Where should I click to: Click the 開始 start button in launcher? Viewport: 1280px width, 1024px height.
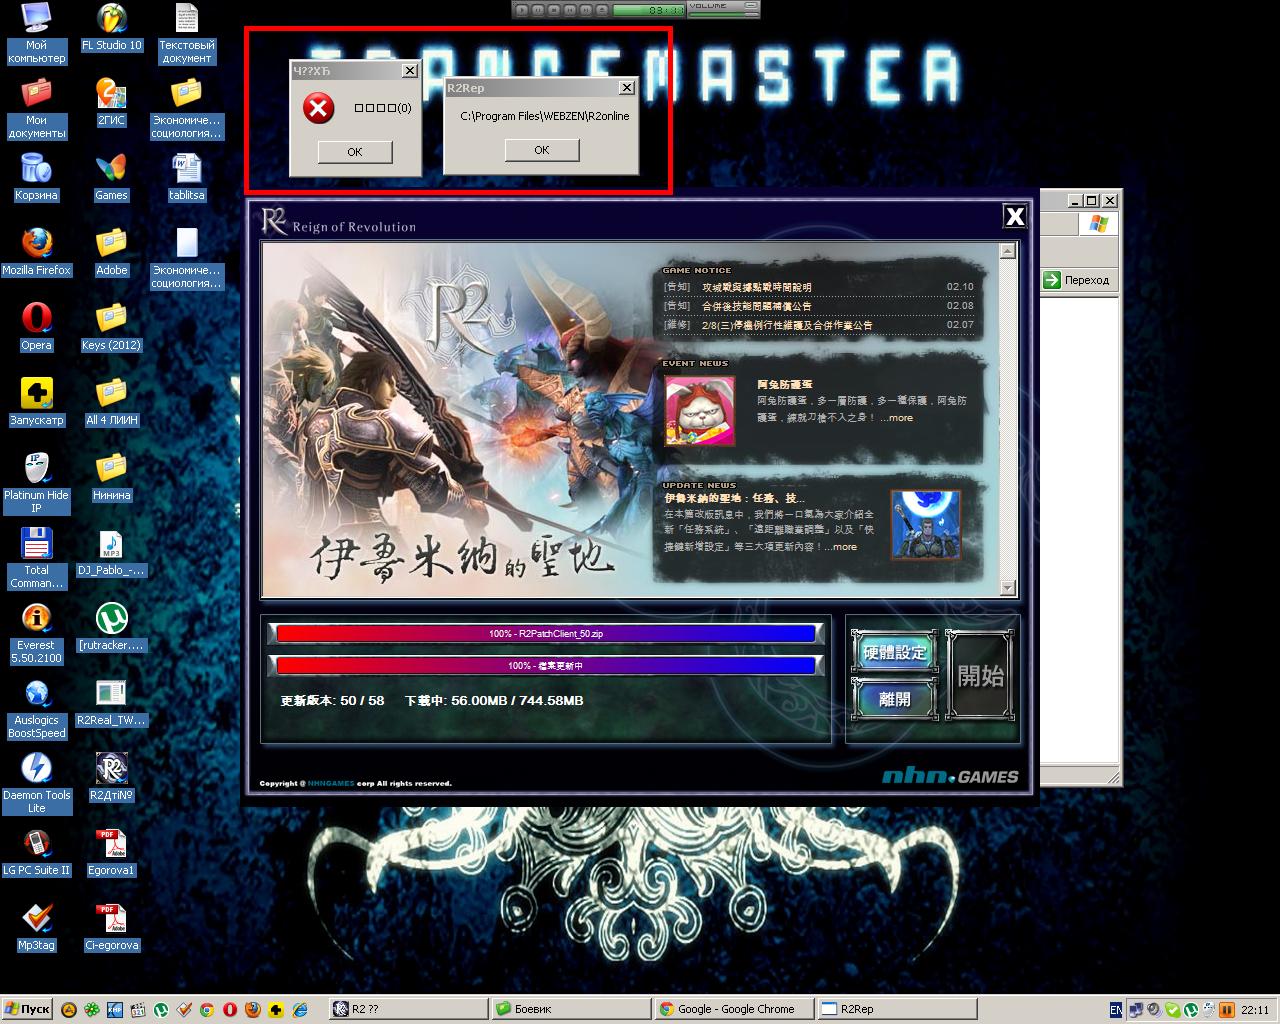click(x=980, y=675)
